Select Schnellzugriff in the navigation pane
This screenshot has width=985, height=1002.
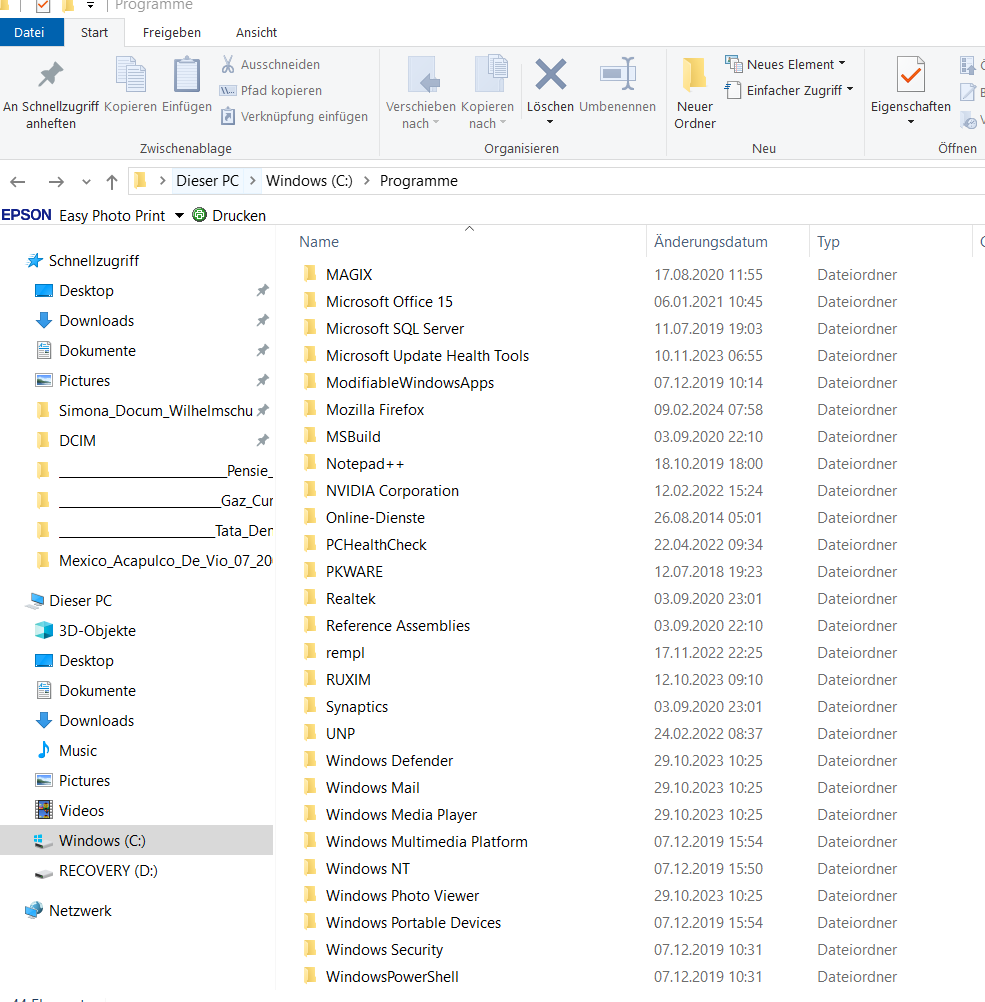(93, 261)
